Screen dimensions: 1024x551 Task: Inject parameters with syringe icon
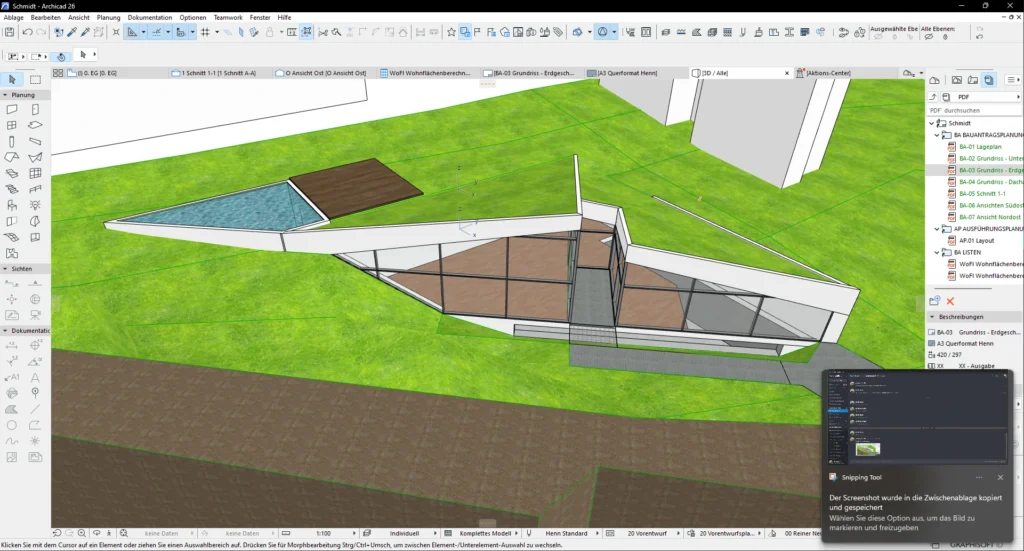85,32
